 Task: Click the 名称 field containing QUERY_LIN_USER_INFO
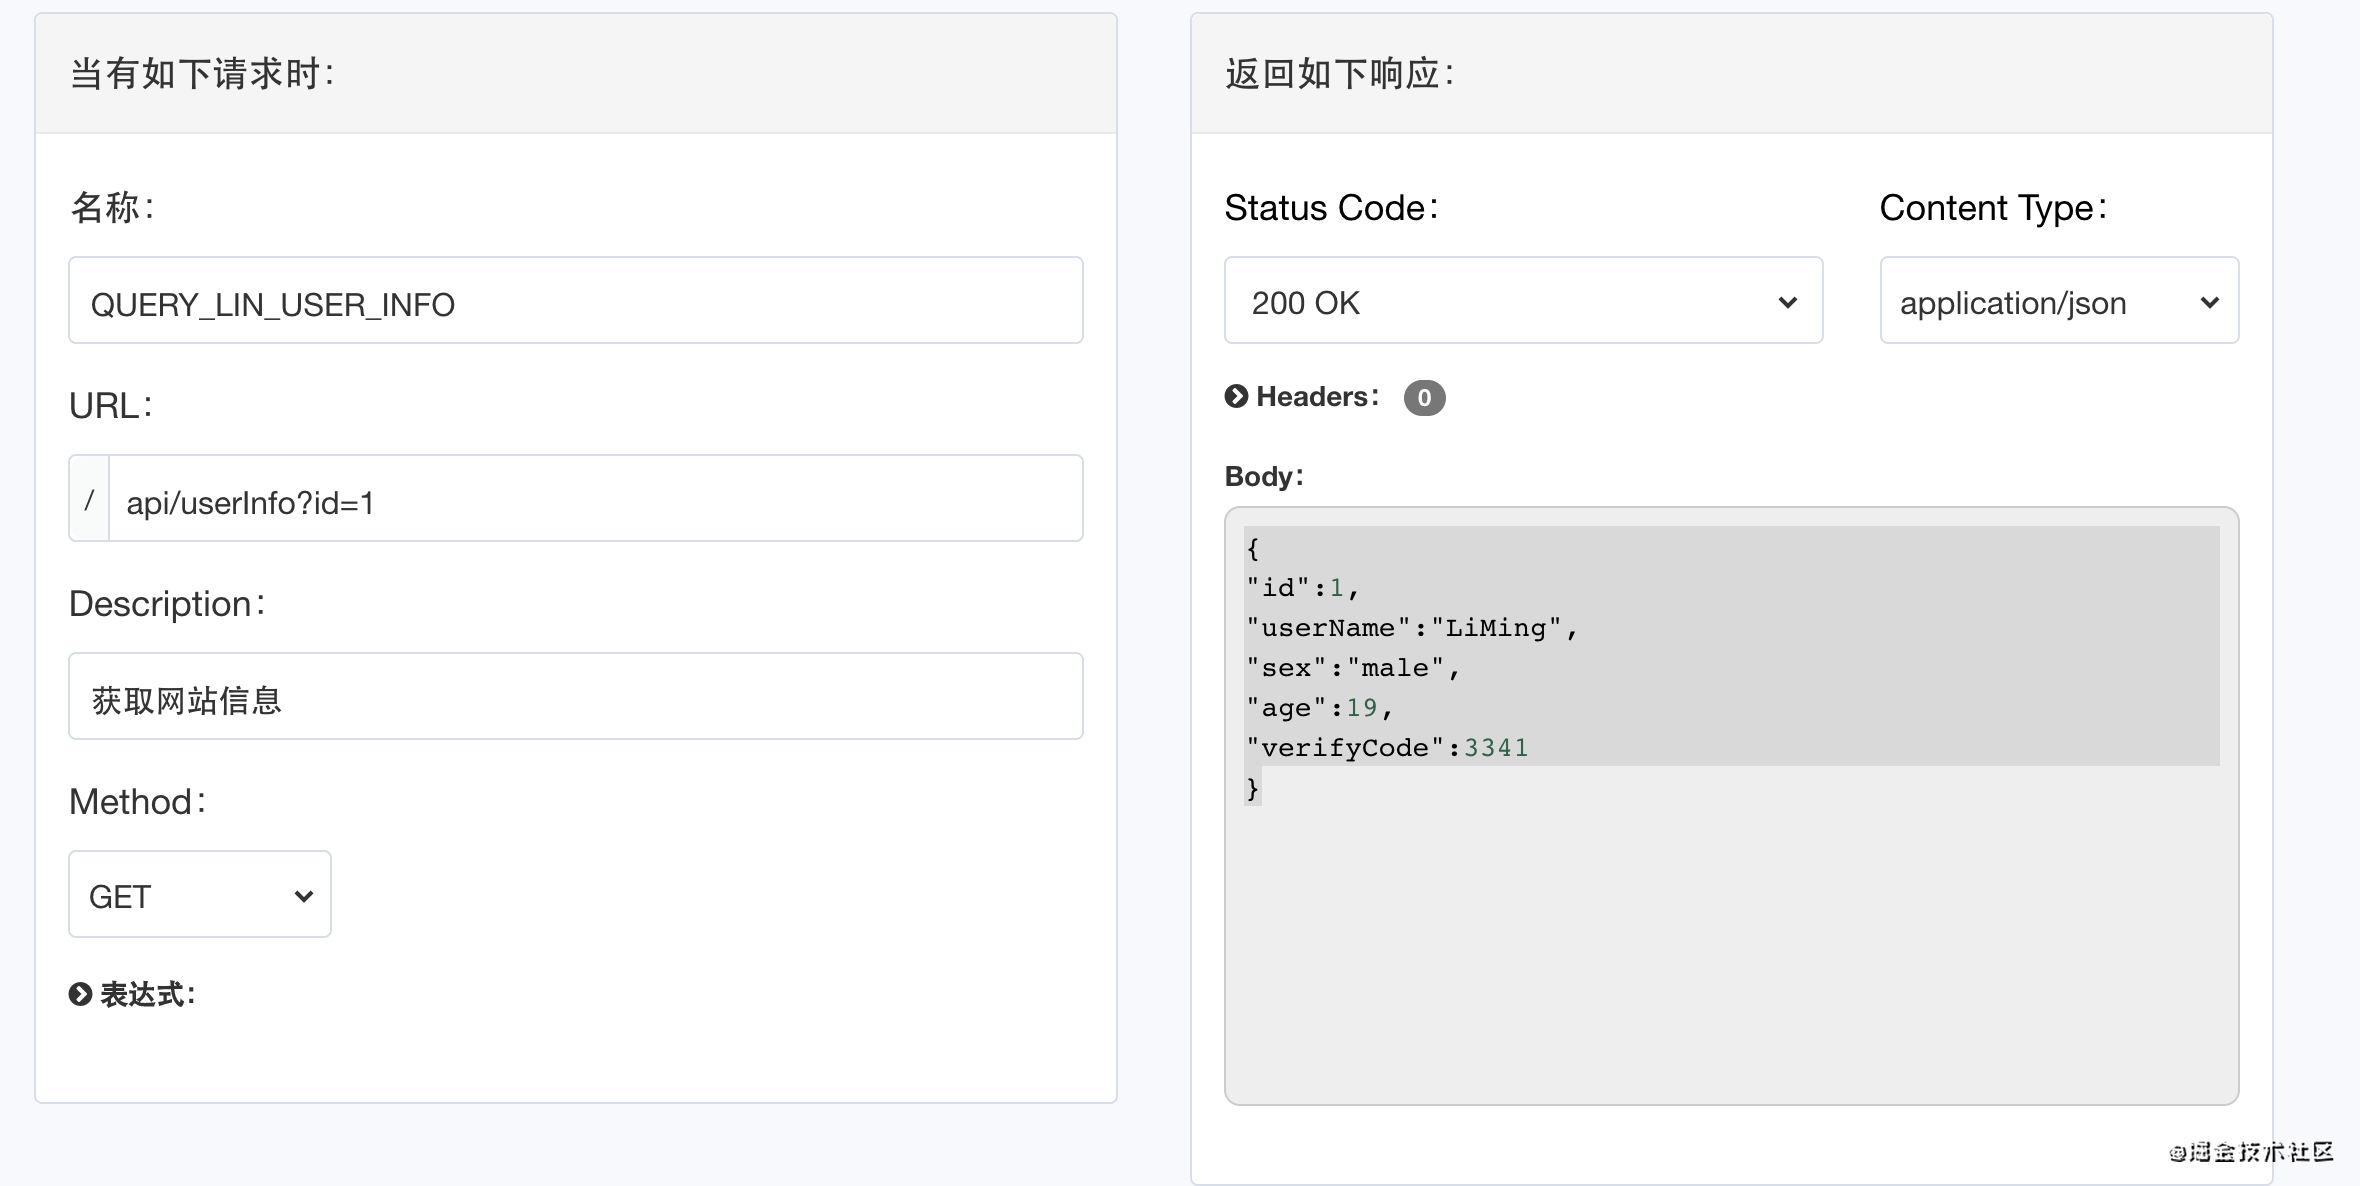point(575,301)
